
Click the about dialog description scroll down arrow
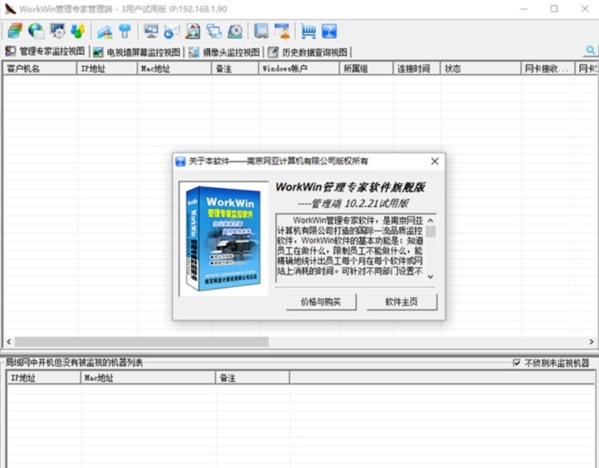point(431,277)
